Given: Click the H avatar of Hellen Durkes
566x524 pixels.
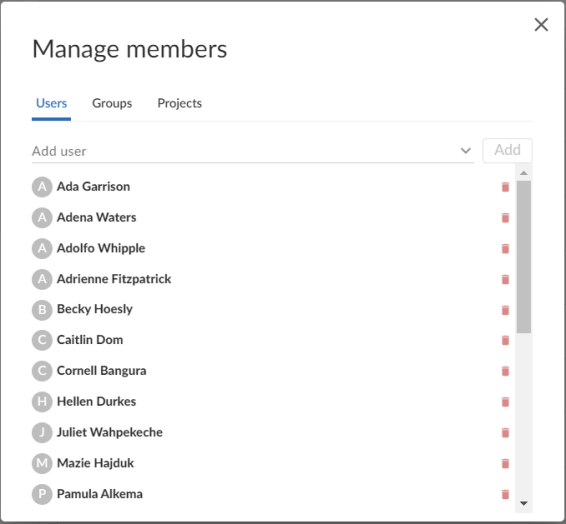Looking at the screenshot, I should [42, 402].
